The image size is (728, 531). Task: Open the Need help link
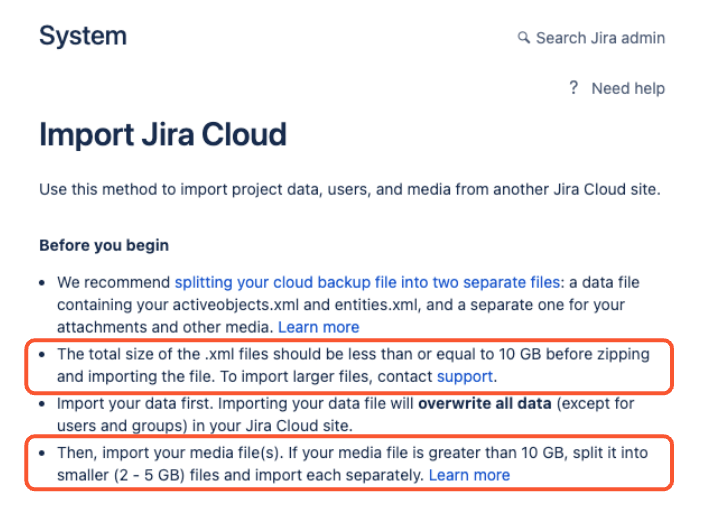[628, 88]
